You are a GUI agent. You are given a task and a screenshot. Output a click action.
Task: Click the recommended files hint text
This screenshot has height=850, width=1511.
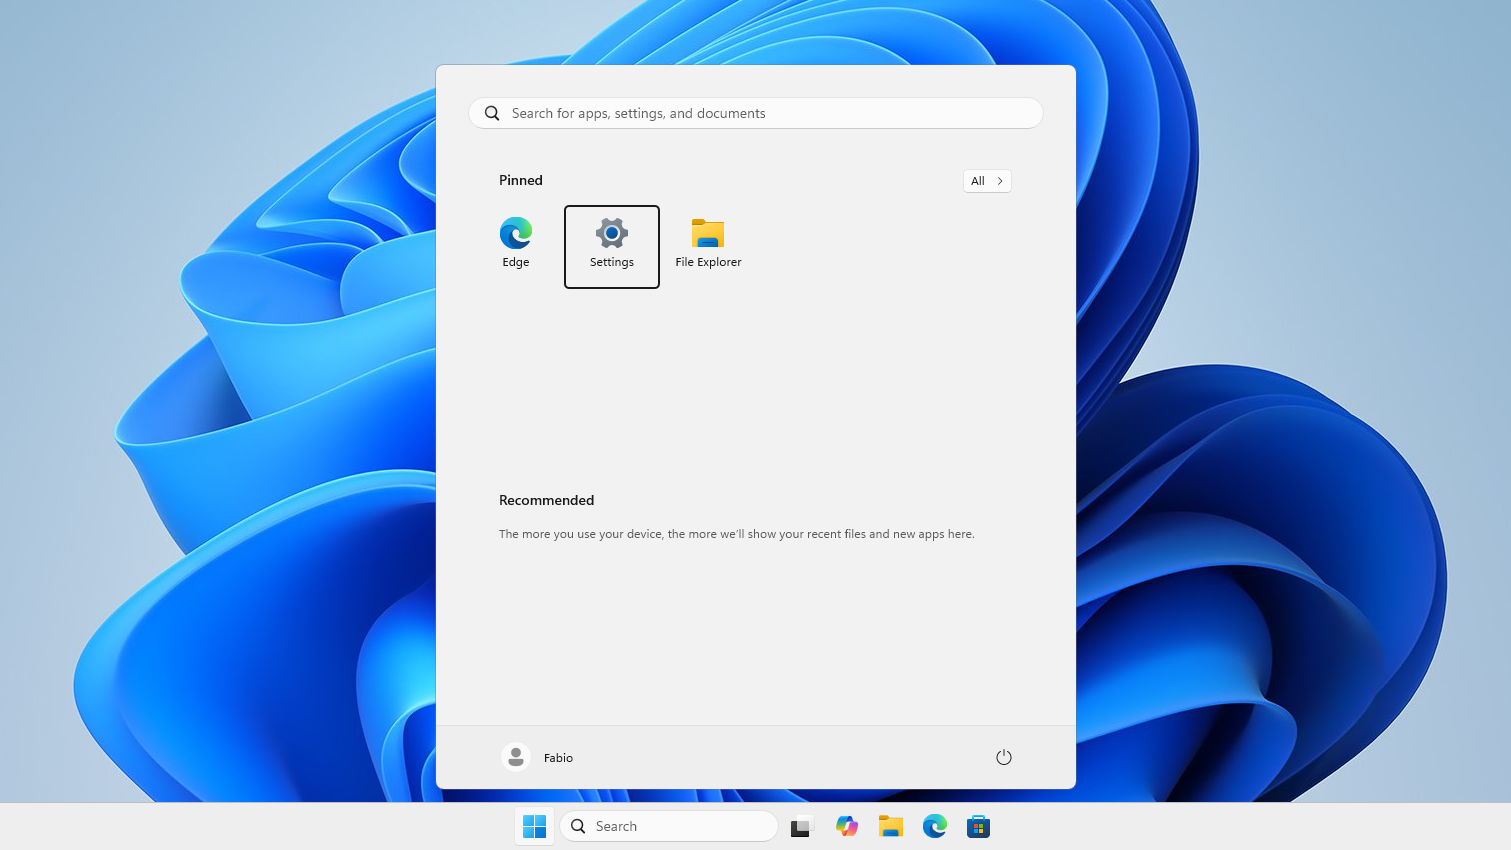[x=737, y=534]
